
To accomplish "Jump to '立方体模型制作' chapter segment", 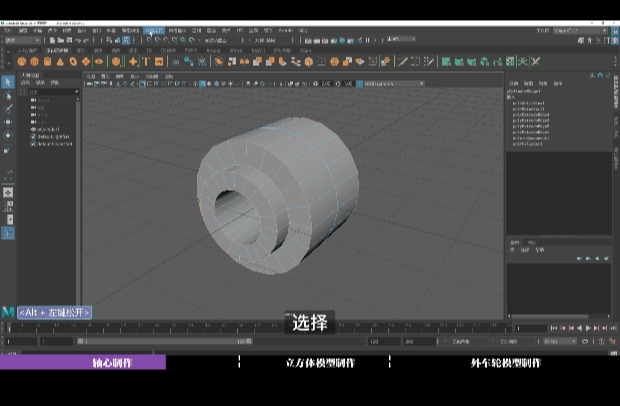I will click(314, 363).
